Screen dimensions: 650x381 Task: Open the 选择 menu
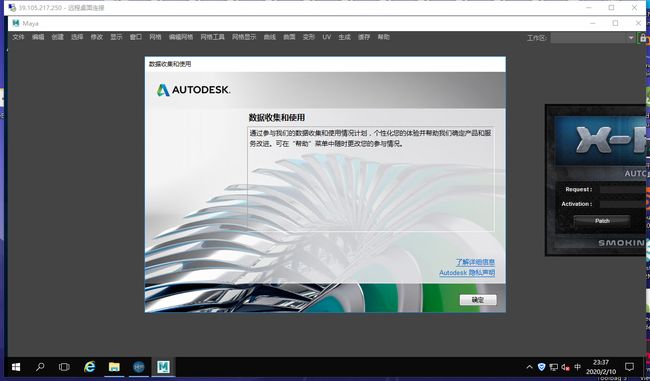pos(77,37)
